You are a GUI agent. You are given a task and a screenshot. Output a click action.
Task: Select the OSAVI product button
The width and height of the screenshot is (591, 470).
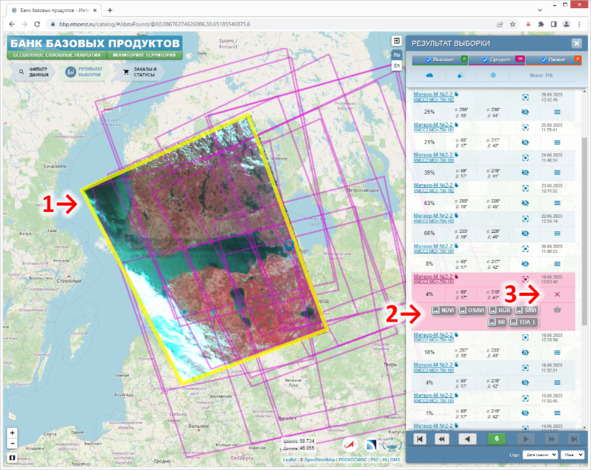[x=472, y=310]
